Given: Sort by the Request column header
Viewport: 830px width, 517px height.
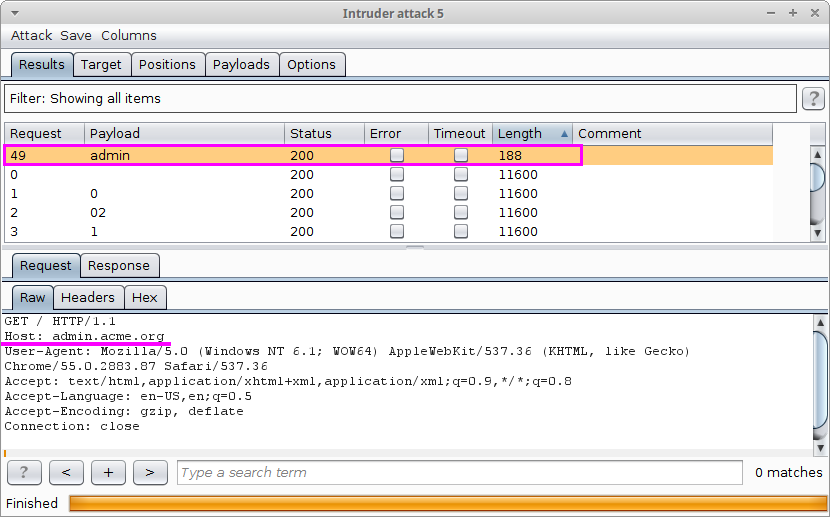Looking at the screenshot, I should pyautogui.click(x=44, y=134).
